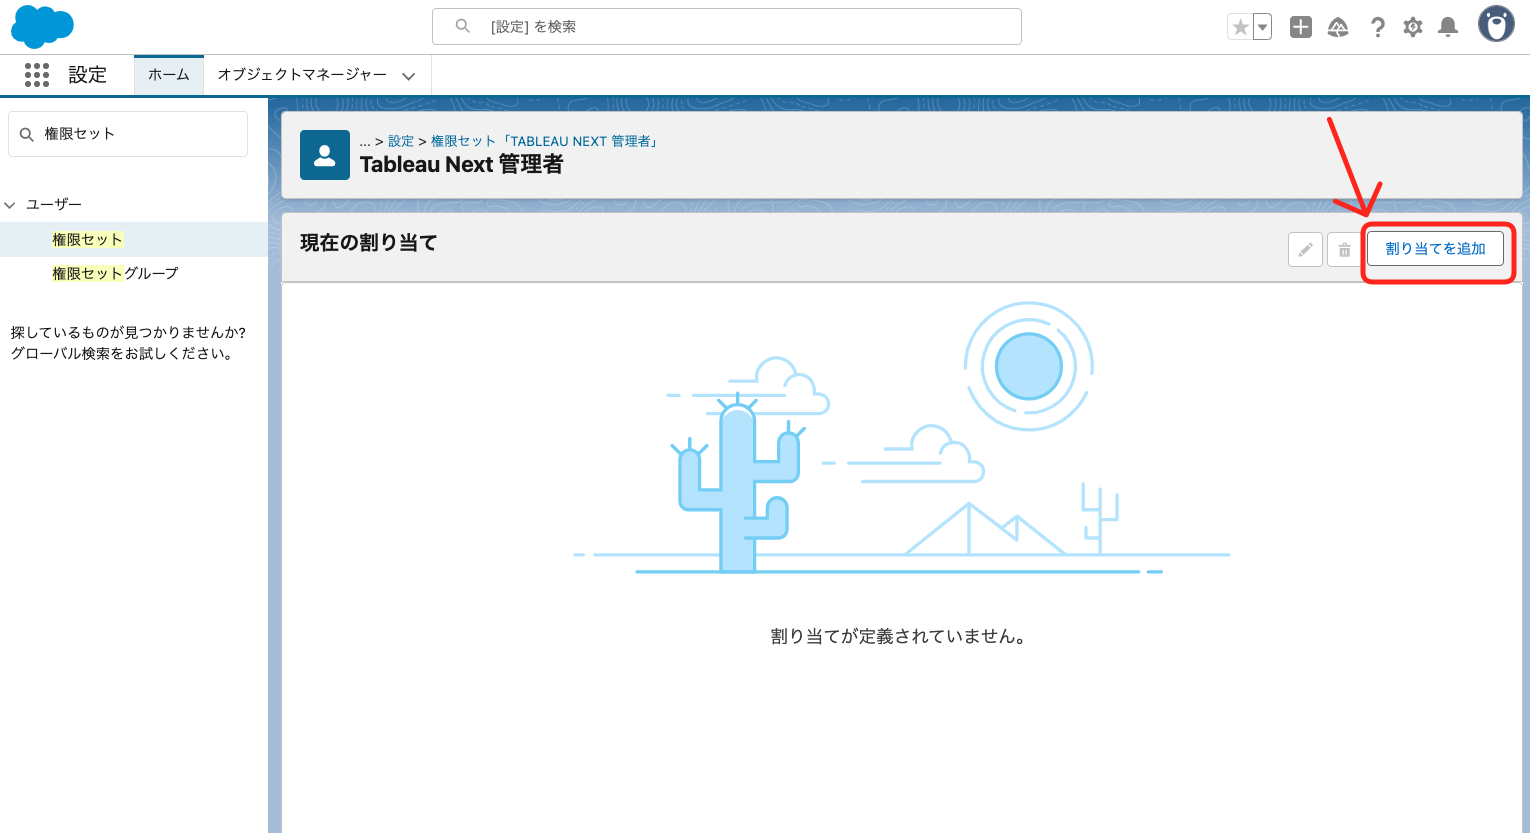Focus the [設定] を検索 search box
1530x833 pixels.
click(727, 27)
